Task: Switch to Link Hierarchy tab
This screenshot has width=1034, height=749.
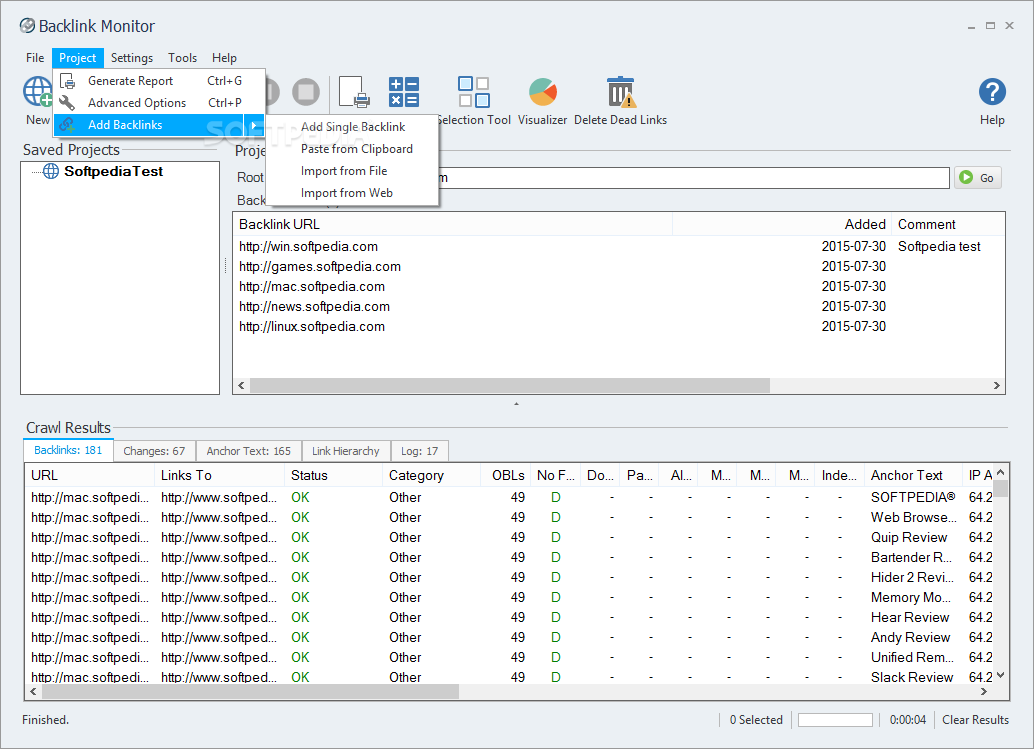Action: click(346, 451)
